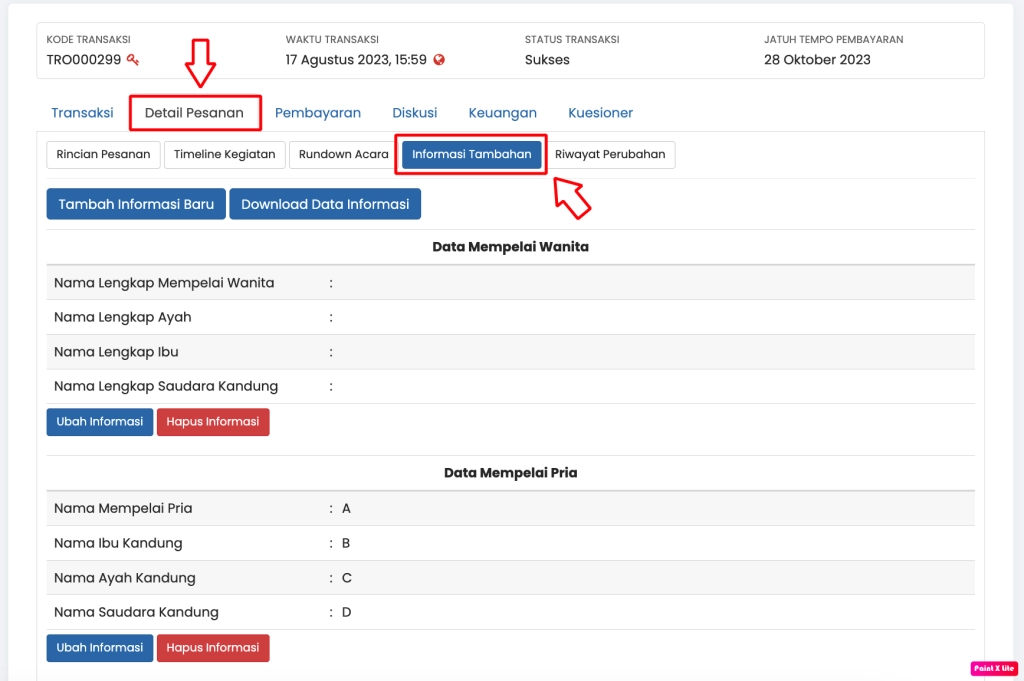The height and width of the screenshot is (681, 1024).
Task: Go to the Diskusi tab
Action: (414, 113)
